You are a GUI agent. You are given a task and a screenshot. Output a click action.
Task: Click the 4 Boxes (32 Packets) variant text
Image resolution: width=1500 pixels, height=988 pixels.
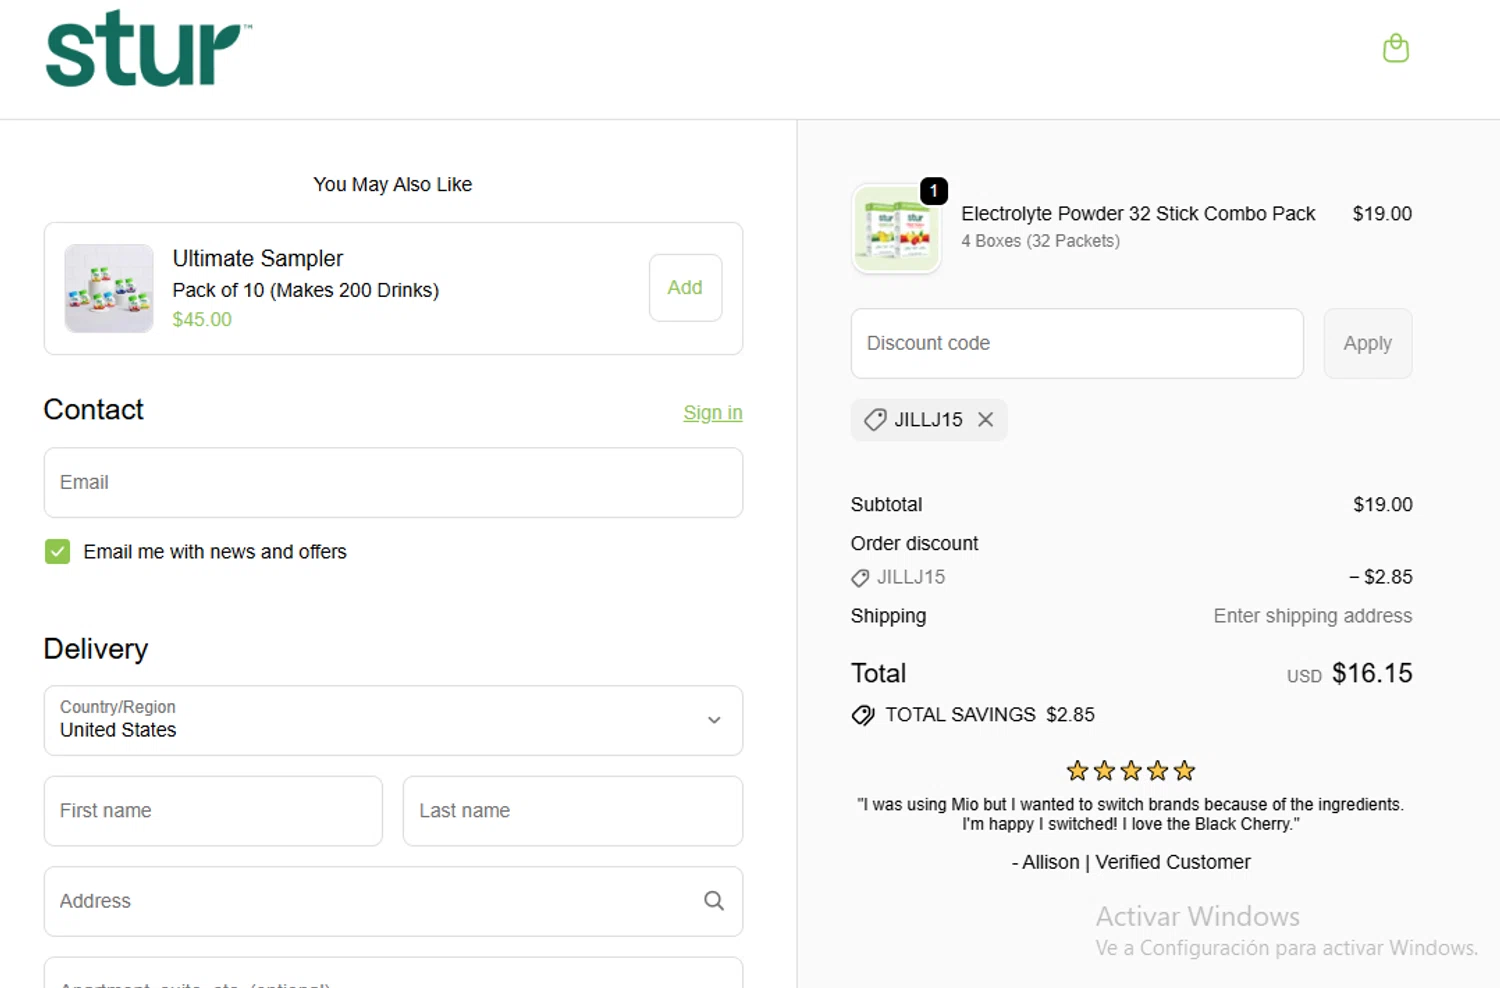[1040, 241]
